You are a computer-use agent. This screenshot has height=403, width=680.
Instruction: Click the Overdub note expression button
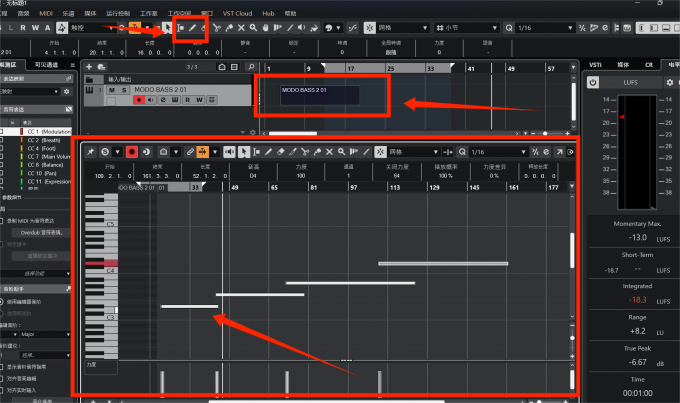pos(42,233)
